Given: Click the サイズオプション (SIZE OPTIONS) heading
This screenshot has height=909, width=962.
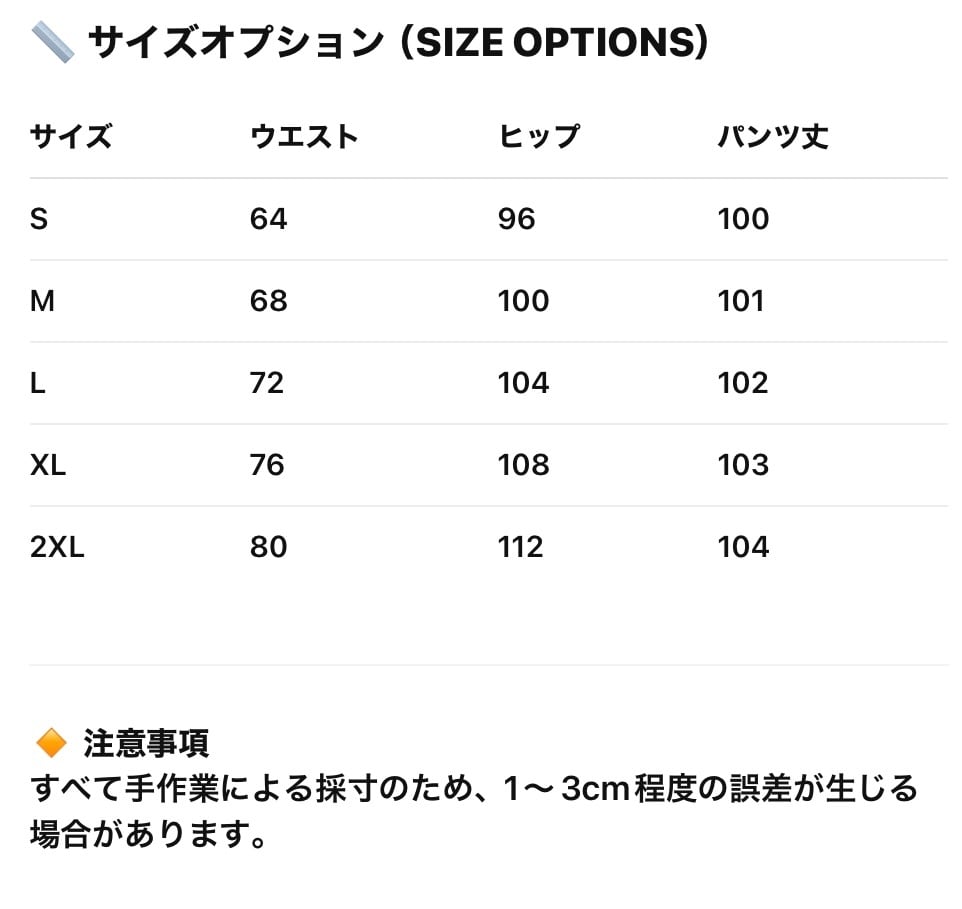Looking at the screenshot, I should pyautogui.click(x=398, y=43).
